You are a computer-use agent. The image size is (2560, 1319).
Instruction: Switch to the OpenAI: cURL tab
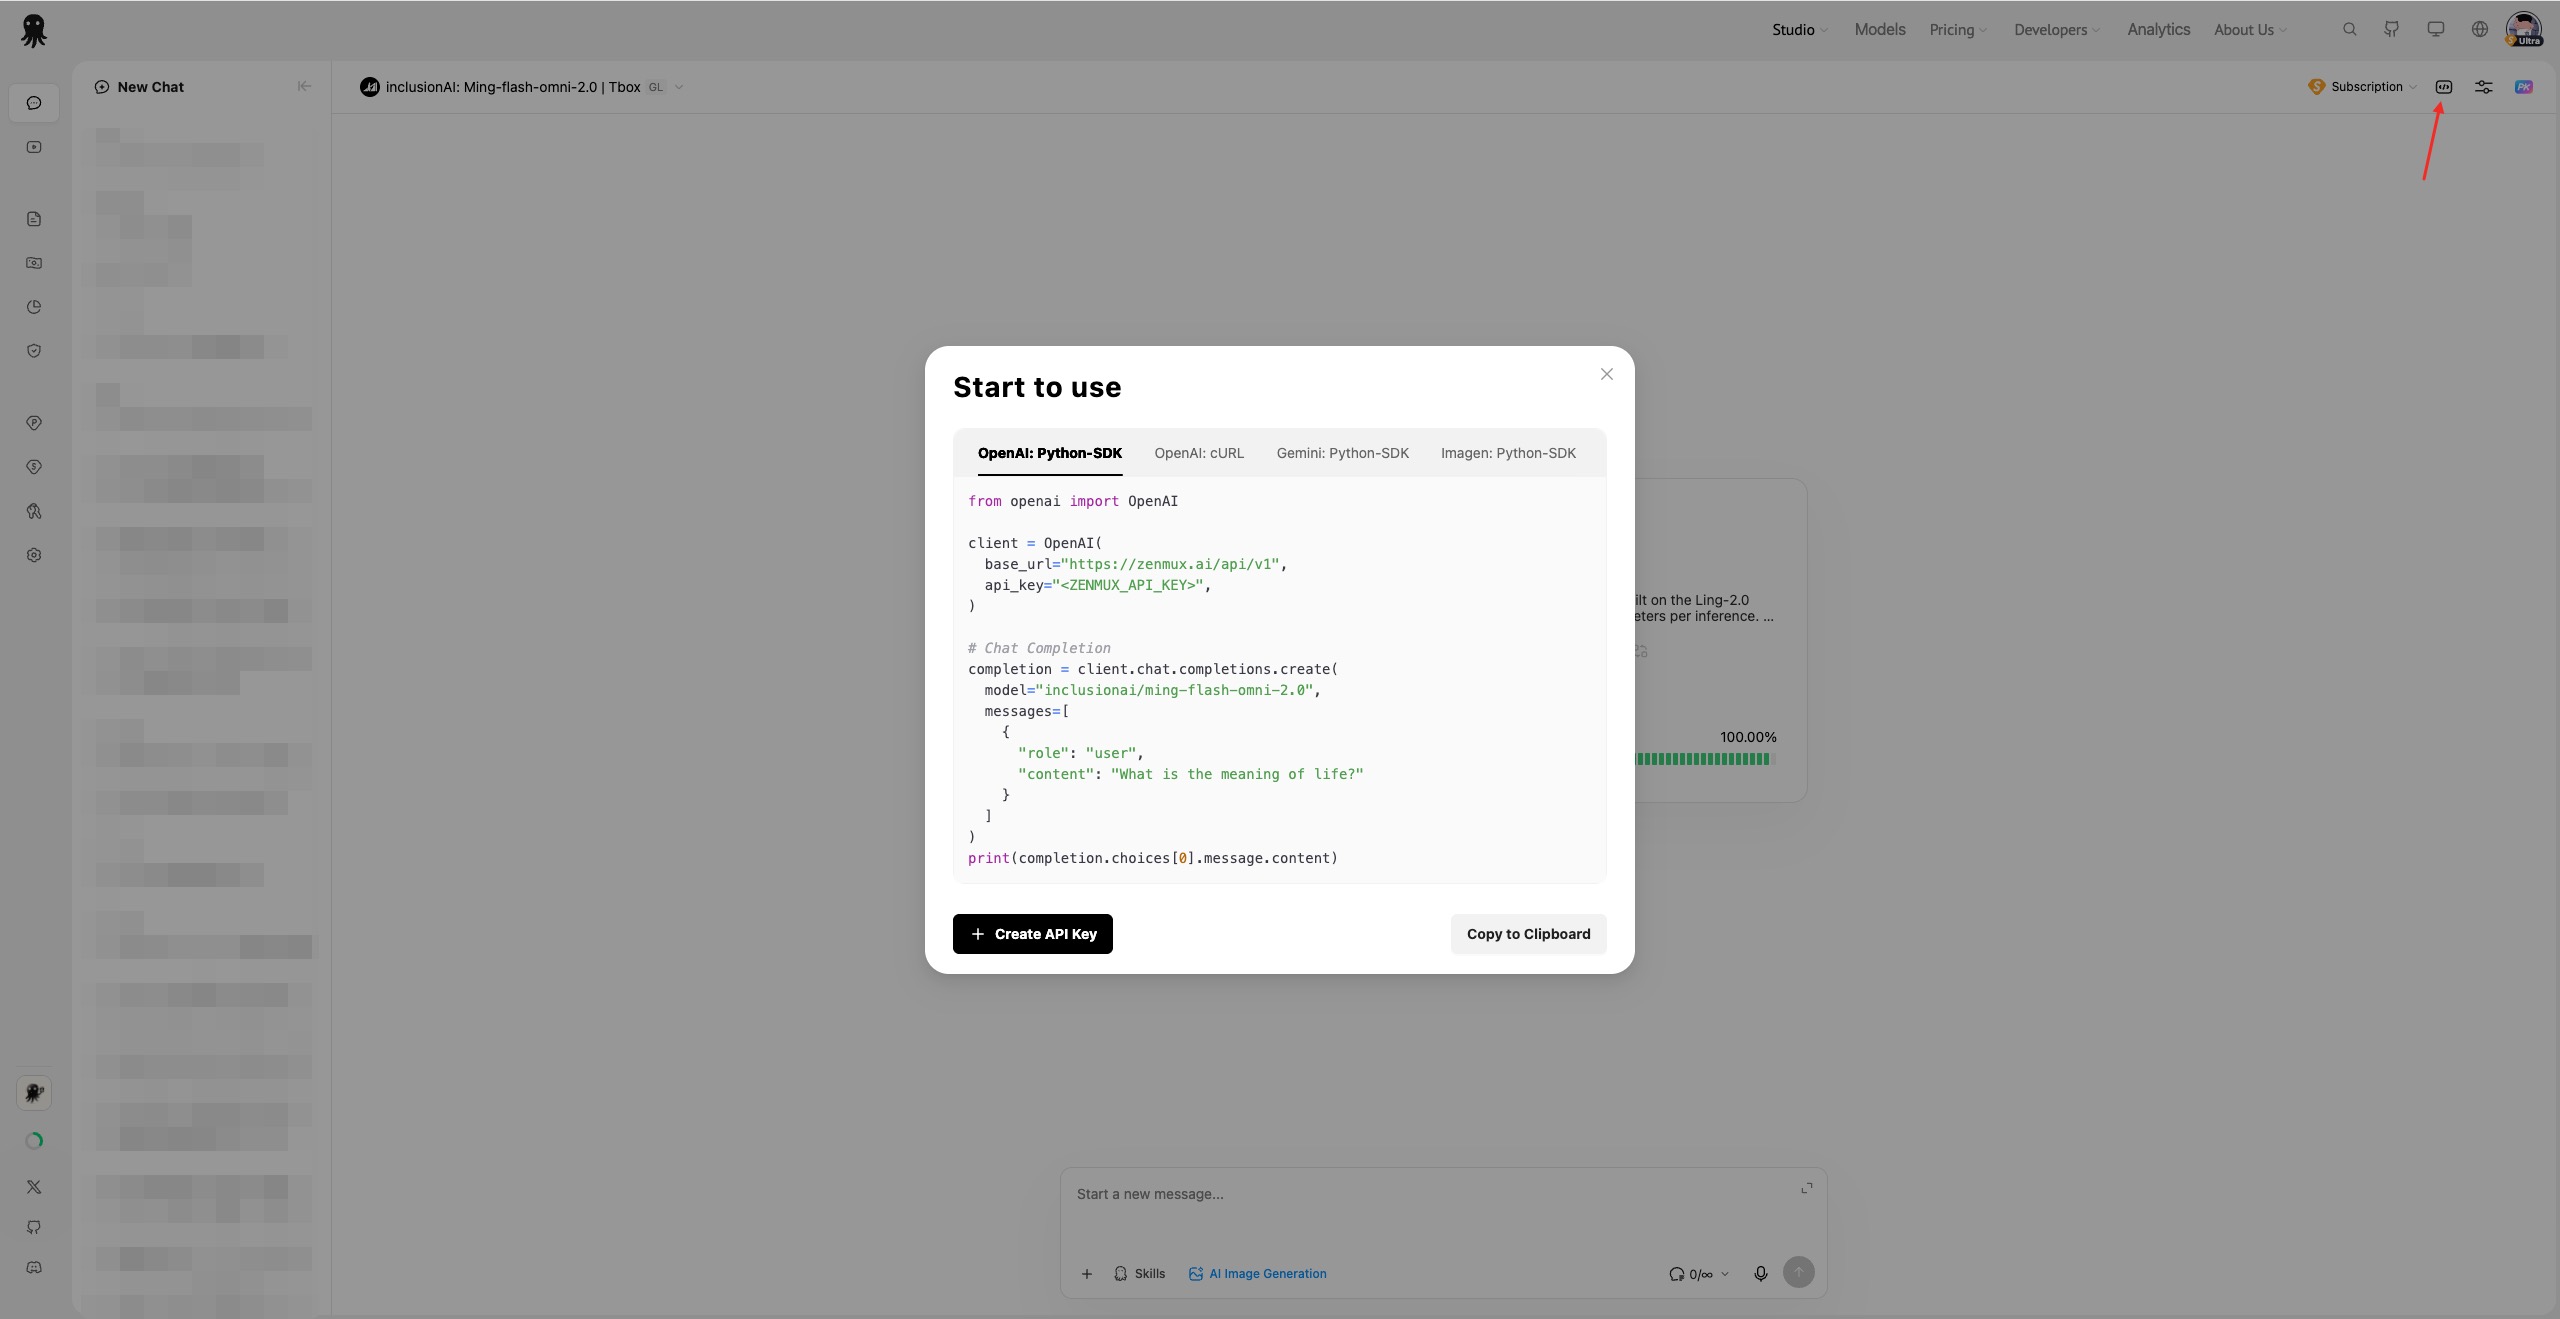point(1199,453)
